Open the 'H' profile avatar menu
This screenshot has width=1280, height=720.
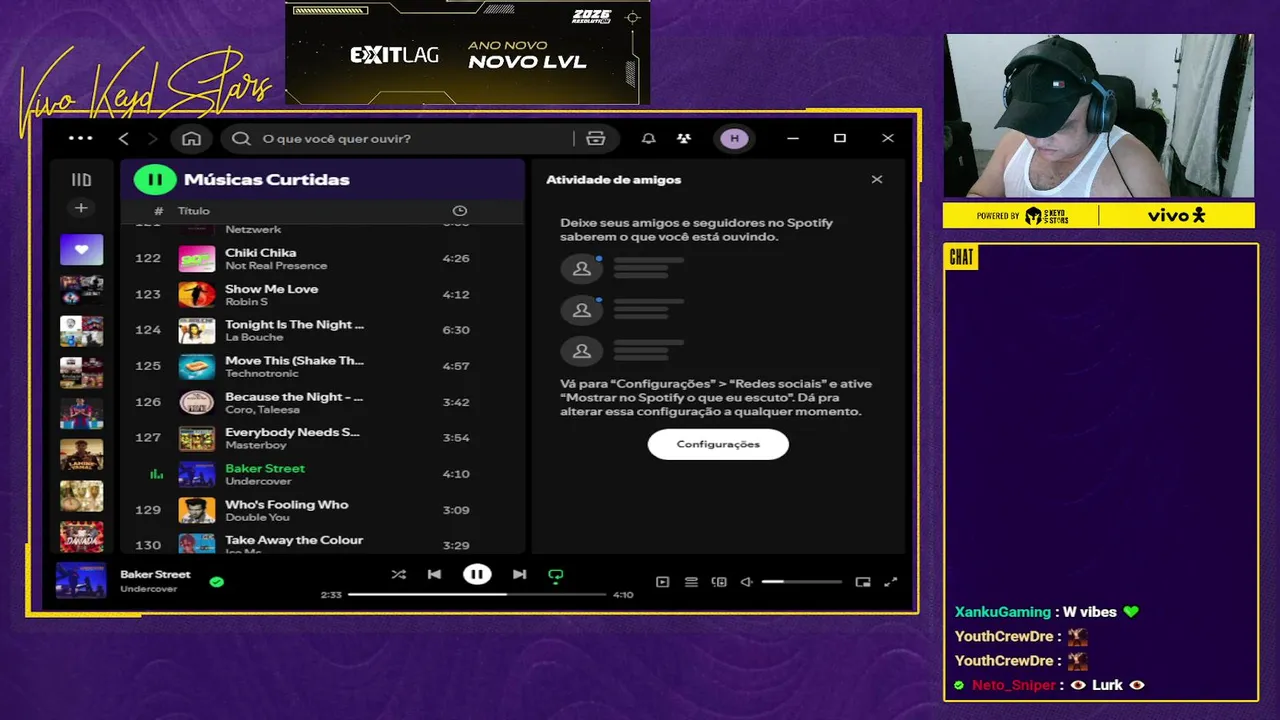point(735,139)
